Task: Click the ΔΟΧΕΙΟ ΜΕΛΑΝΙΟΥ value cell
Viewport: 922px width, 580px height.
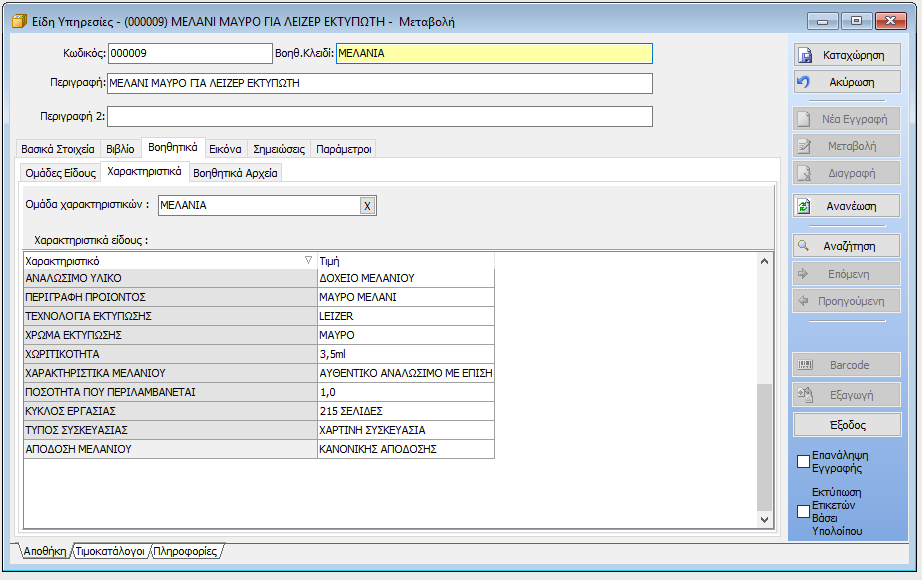Action: point(406,278)
